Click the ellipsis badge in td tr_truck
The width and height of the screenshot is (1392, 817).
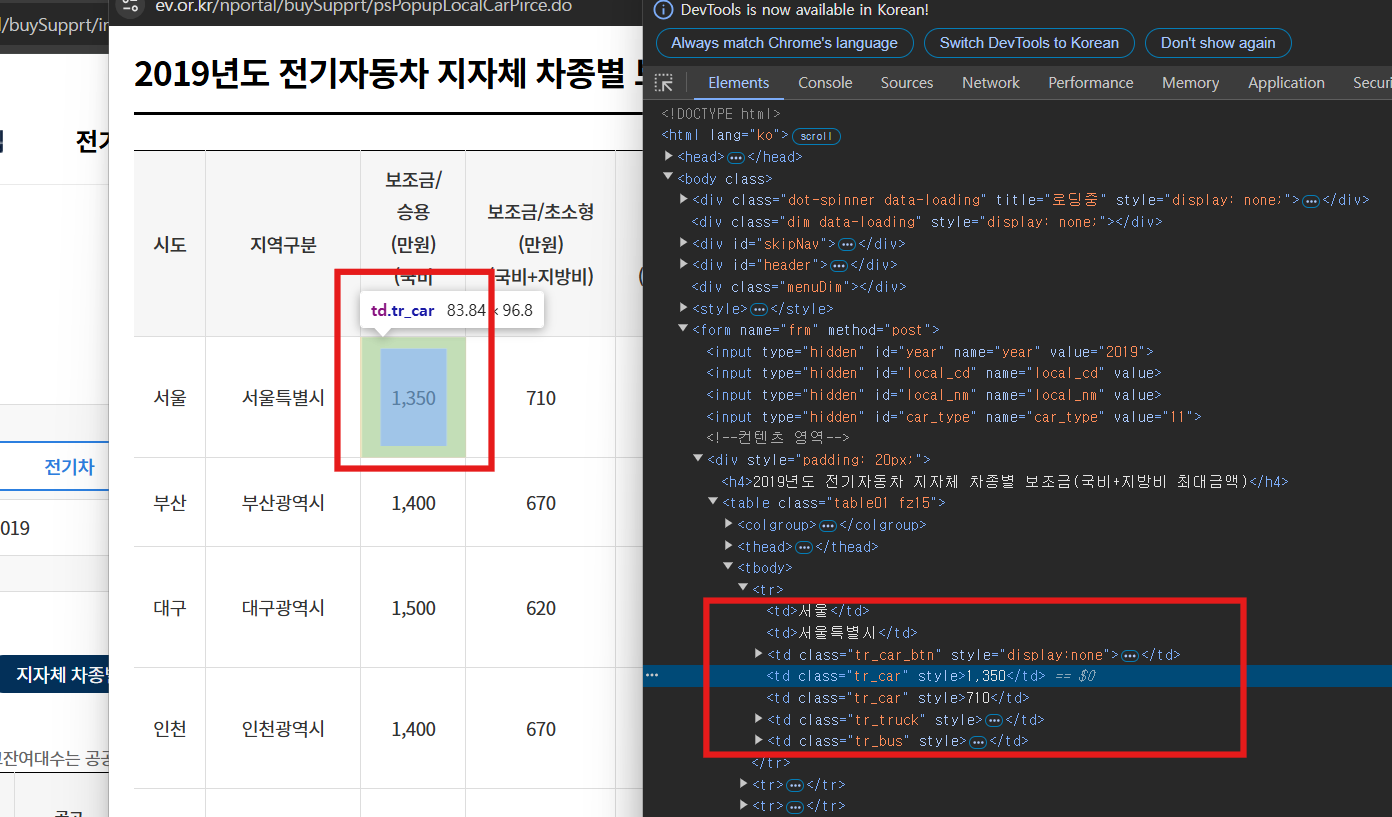pos(994,720)
